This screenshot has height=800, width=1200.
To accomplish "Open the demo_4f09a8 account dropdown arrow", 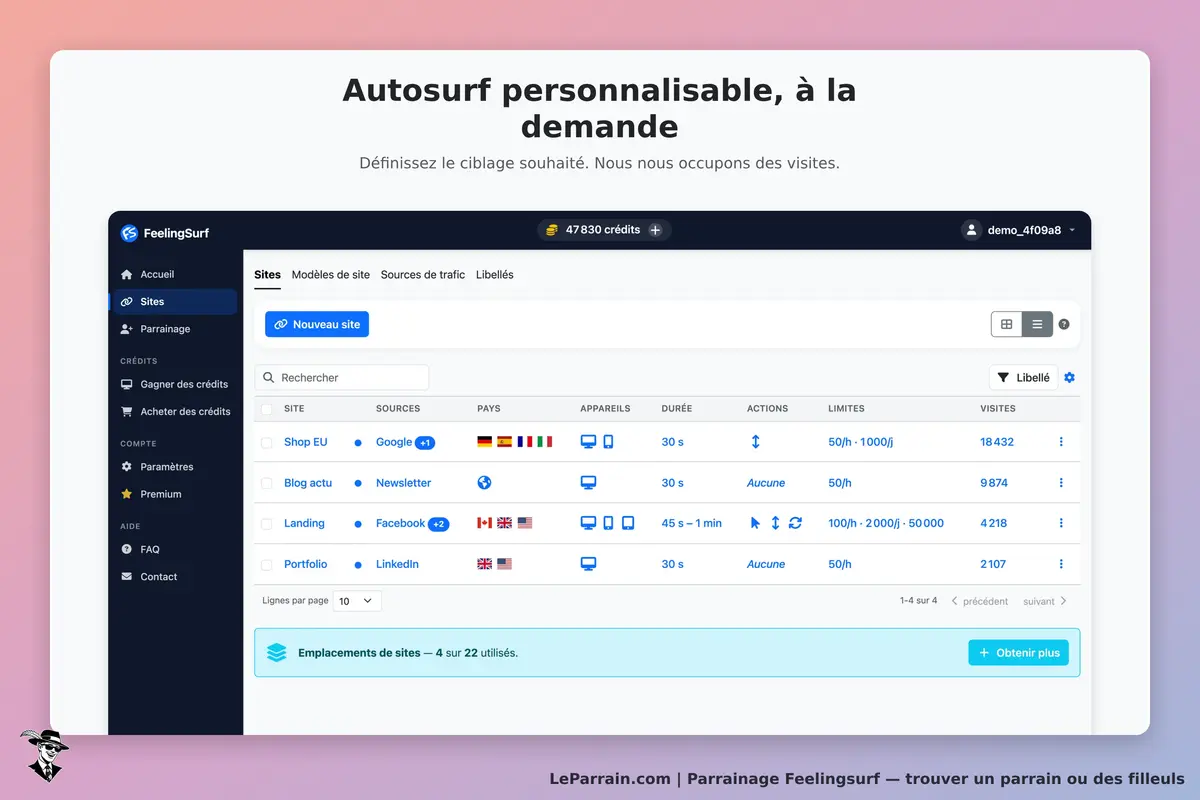I will coord(1072,230).
